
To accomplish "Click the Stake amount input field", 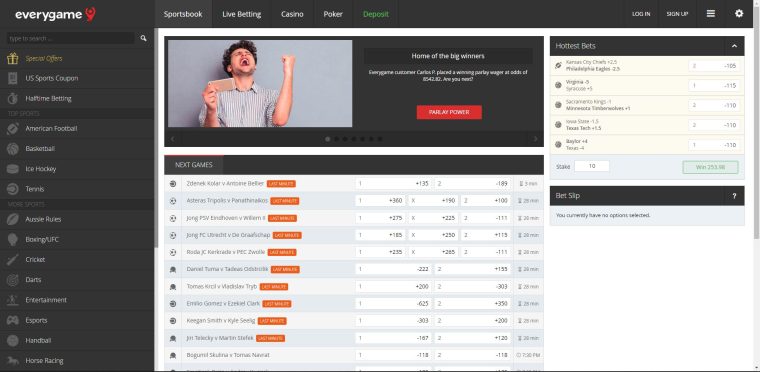I will pos(592,166).
